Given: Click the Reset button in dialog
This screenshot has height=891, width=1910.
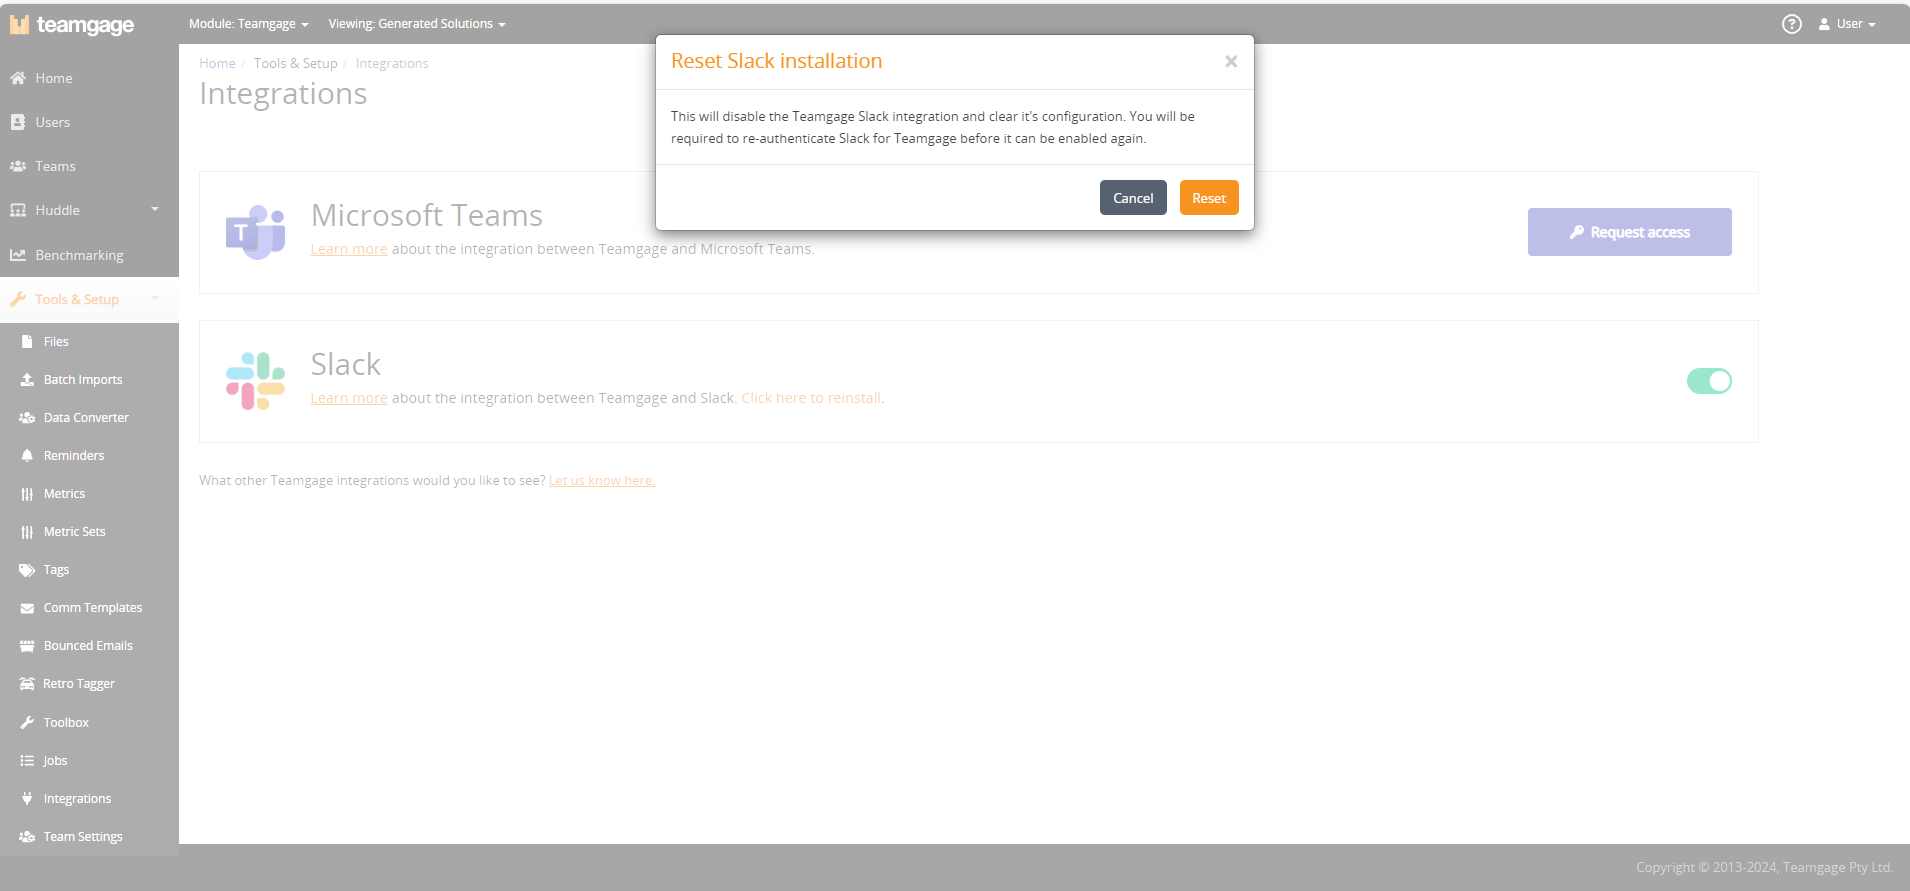Looking at the screenshot, I should pyautogui.click(x=1209, y=198).
